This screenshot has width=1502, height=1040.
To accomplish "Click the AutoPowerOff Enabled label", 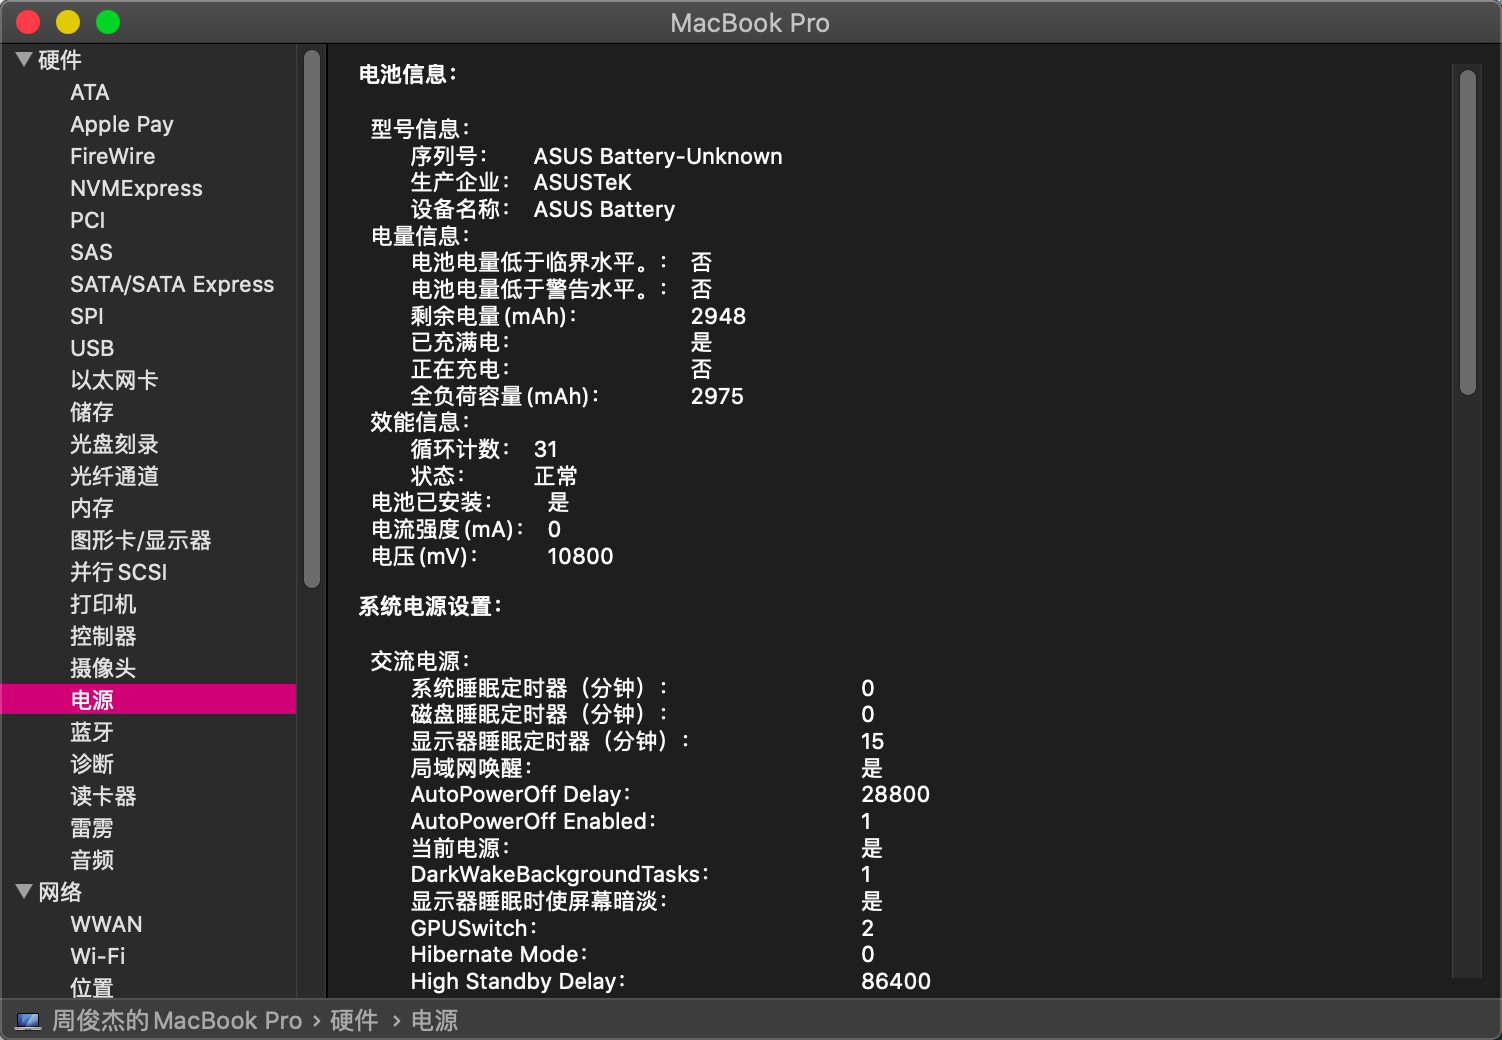I will (533, 821).
